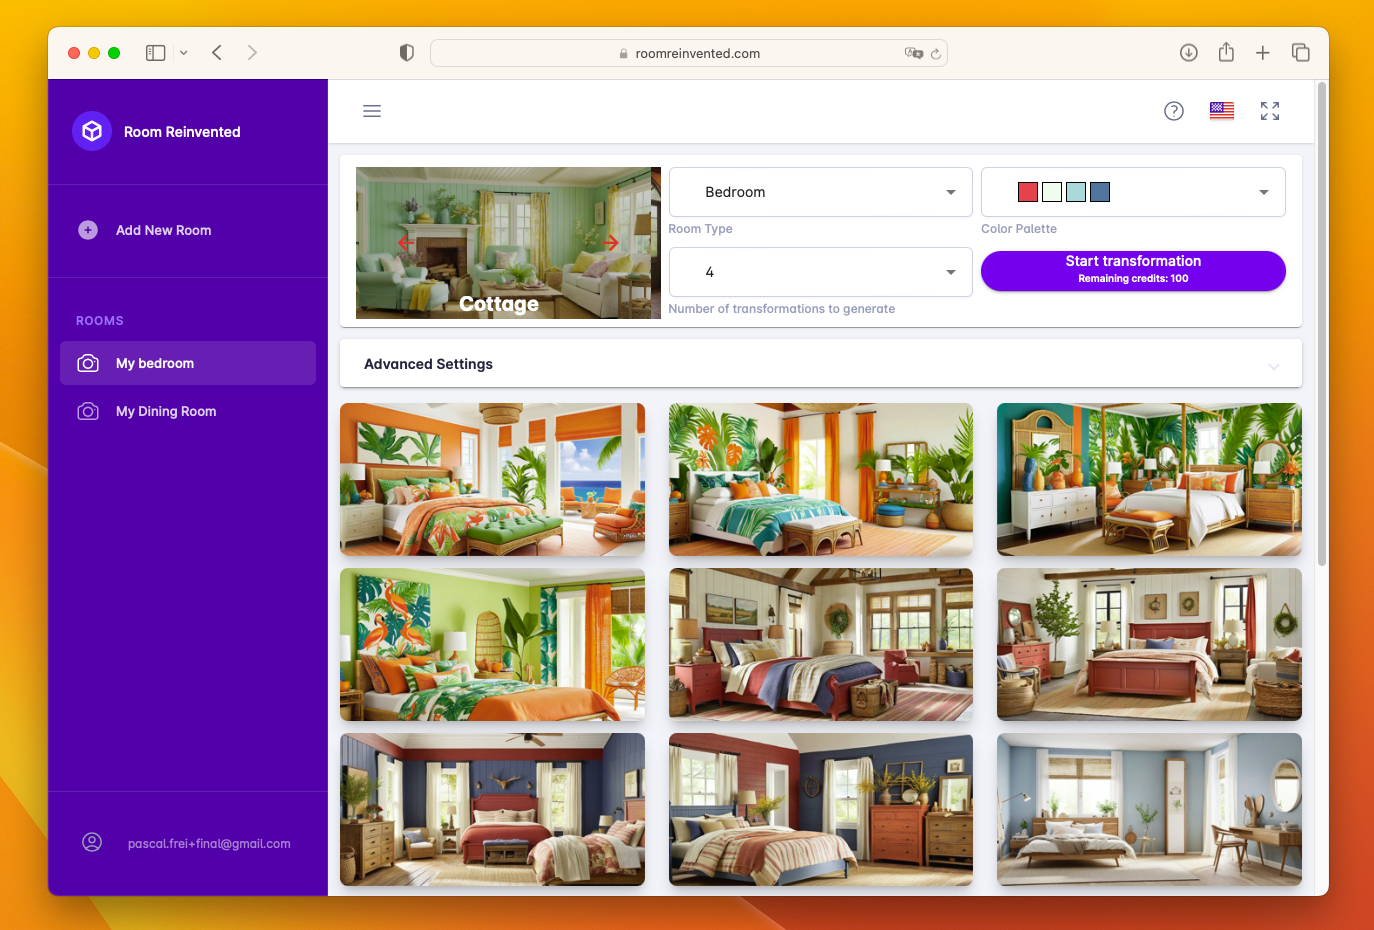
Task: Open the Color Palette dropdown
Action: tap(1133, 192)
